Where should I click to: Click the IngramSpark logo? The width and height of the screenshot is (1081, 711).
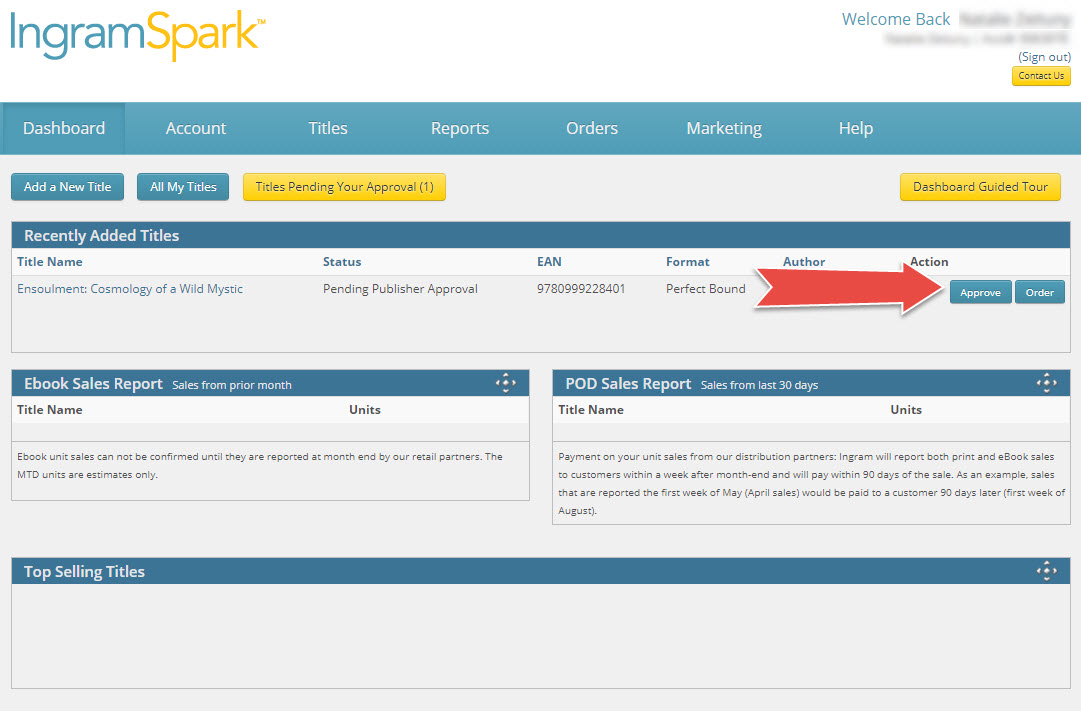point(138,35)
